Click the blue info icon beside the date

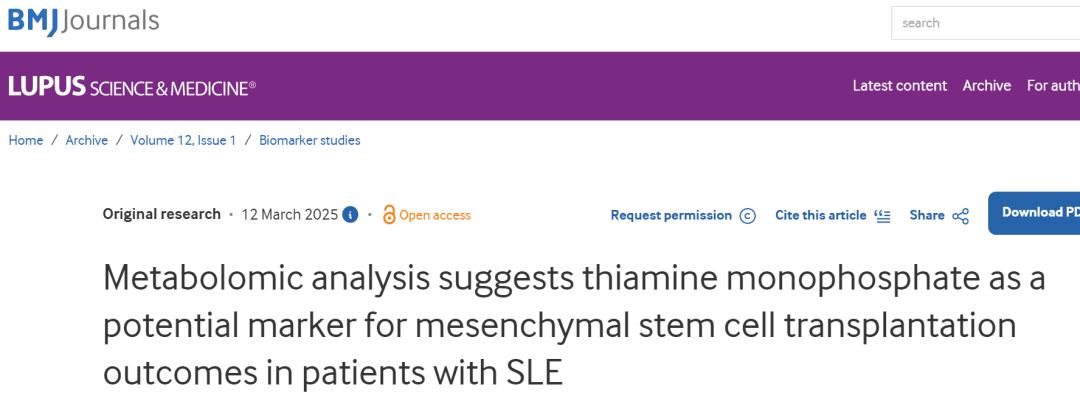pos(351,215)
